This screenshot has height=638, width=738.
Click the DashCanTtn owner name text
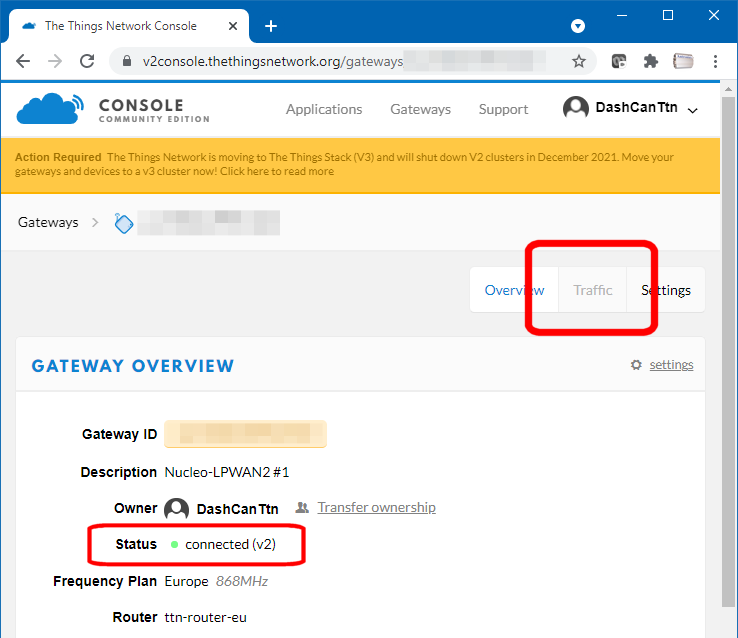tap(237, 509)
